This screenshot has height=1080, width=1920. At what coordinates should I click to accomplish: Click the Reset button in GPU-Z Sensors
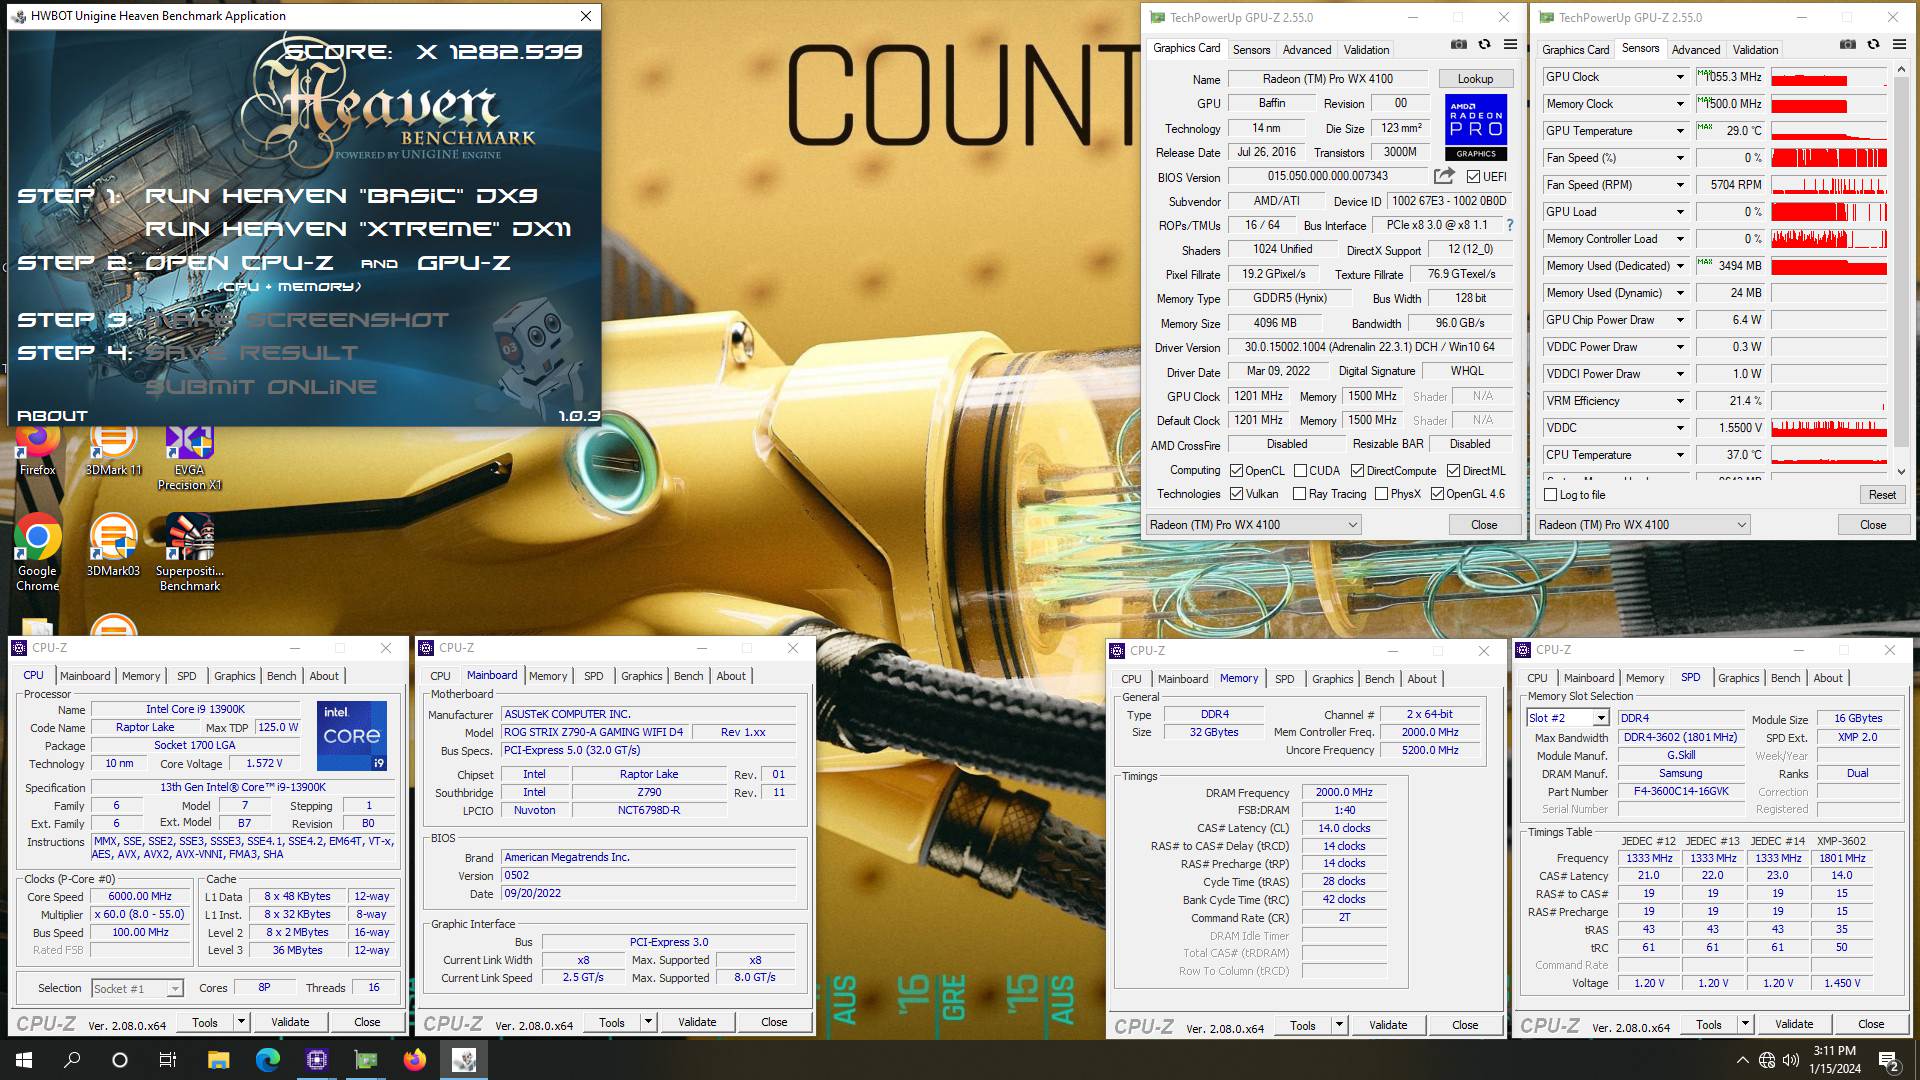tap(1882, 495)
